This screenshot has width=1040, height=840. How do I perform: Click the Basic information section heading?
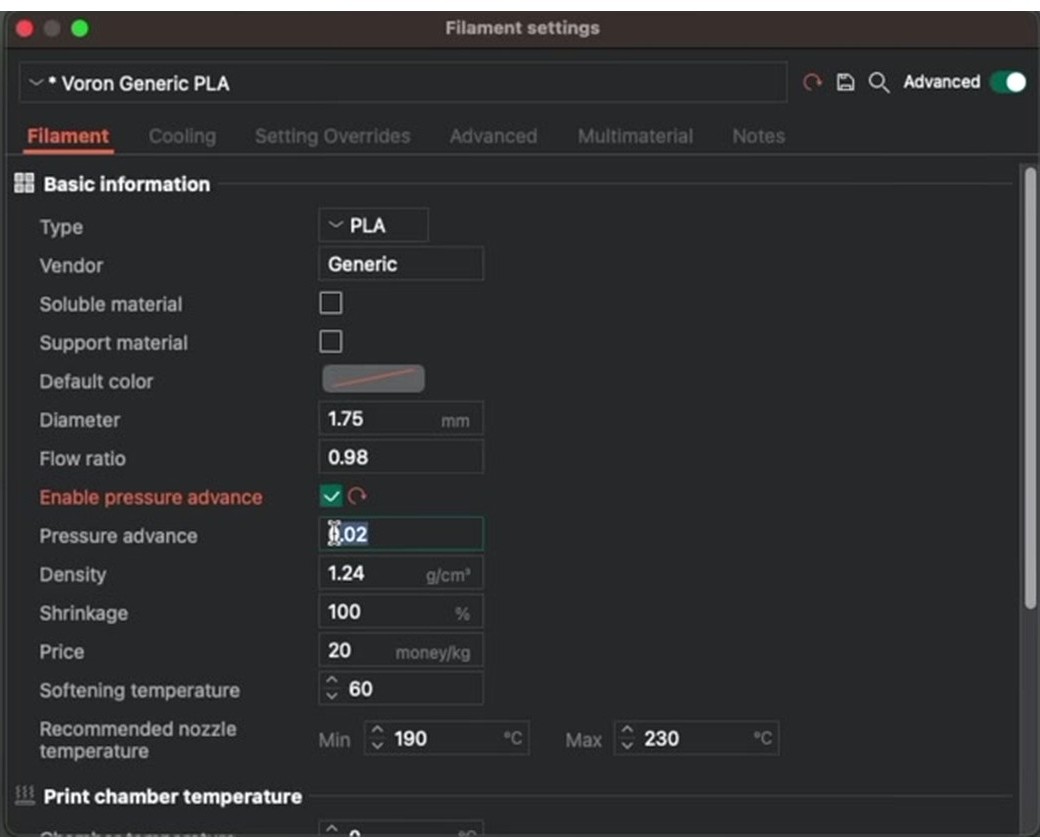(127, 184)
